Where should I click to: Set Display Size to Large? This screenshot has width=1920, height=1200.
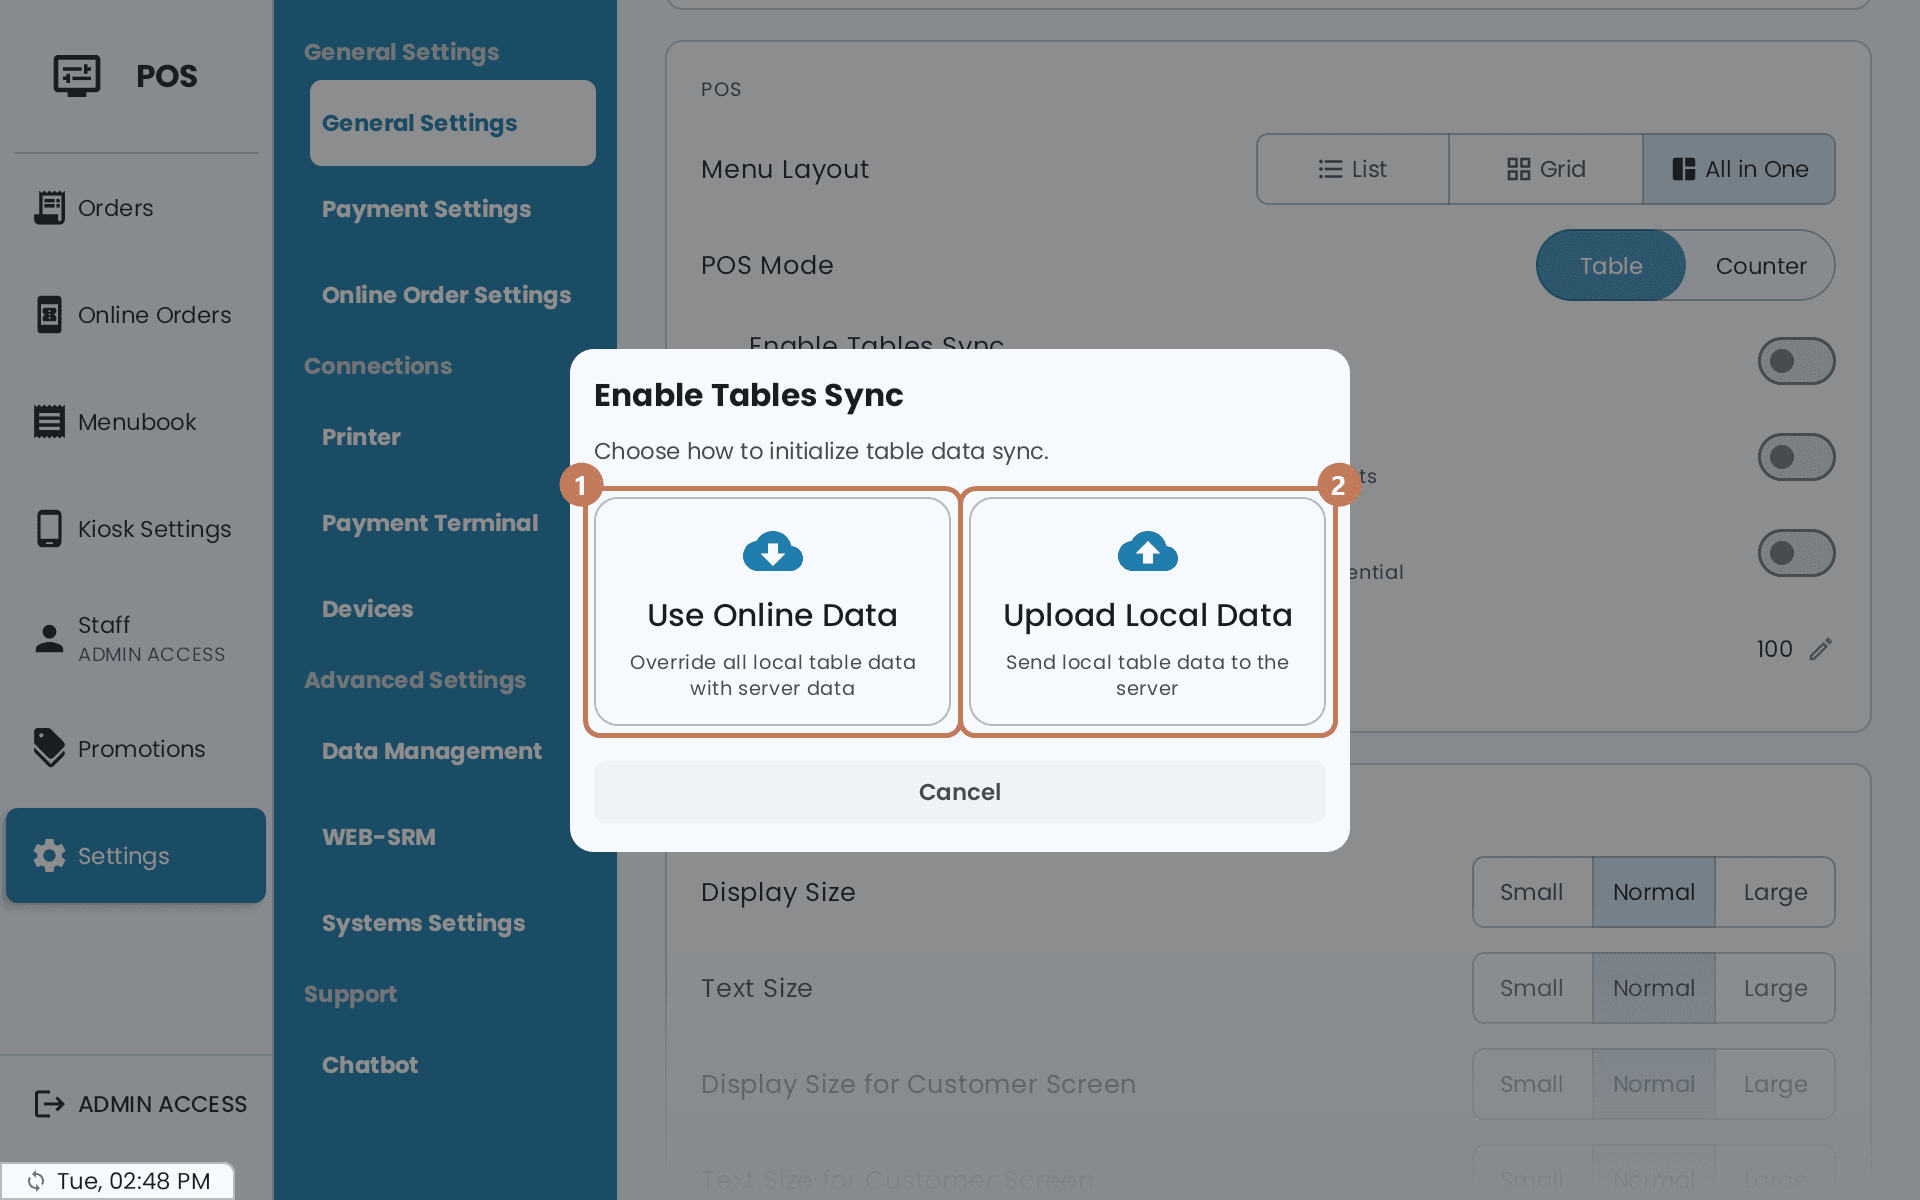pyautogui.click(x=1776, y=892)
